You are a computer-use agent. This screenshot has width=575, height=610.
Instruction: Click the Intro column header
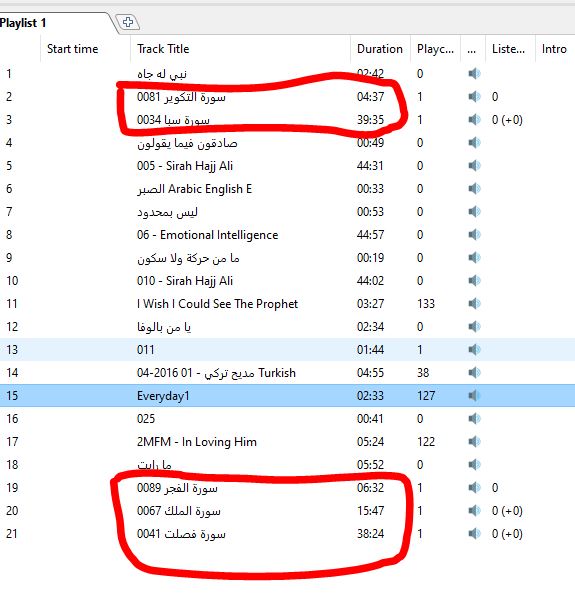[555, 49]
